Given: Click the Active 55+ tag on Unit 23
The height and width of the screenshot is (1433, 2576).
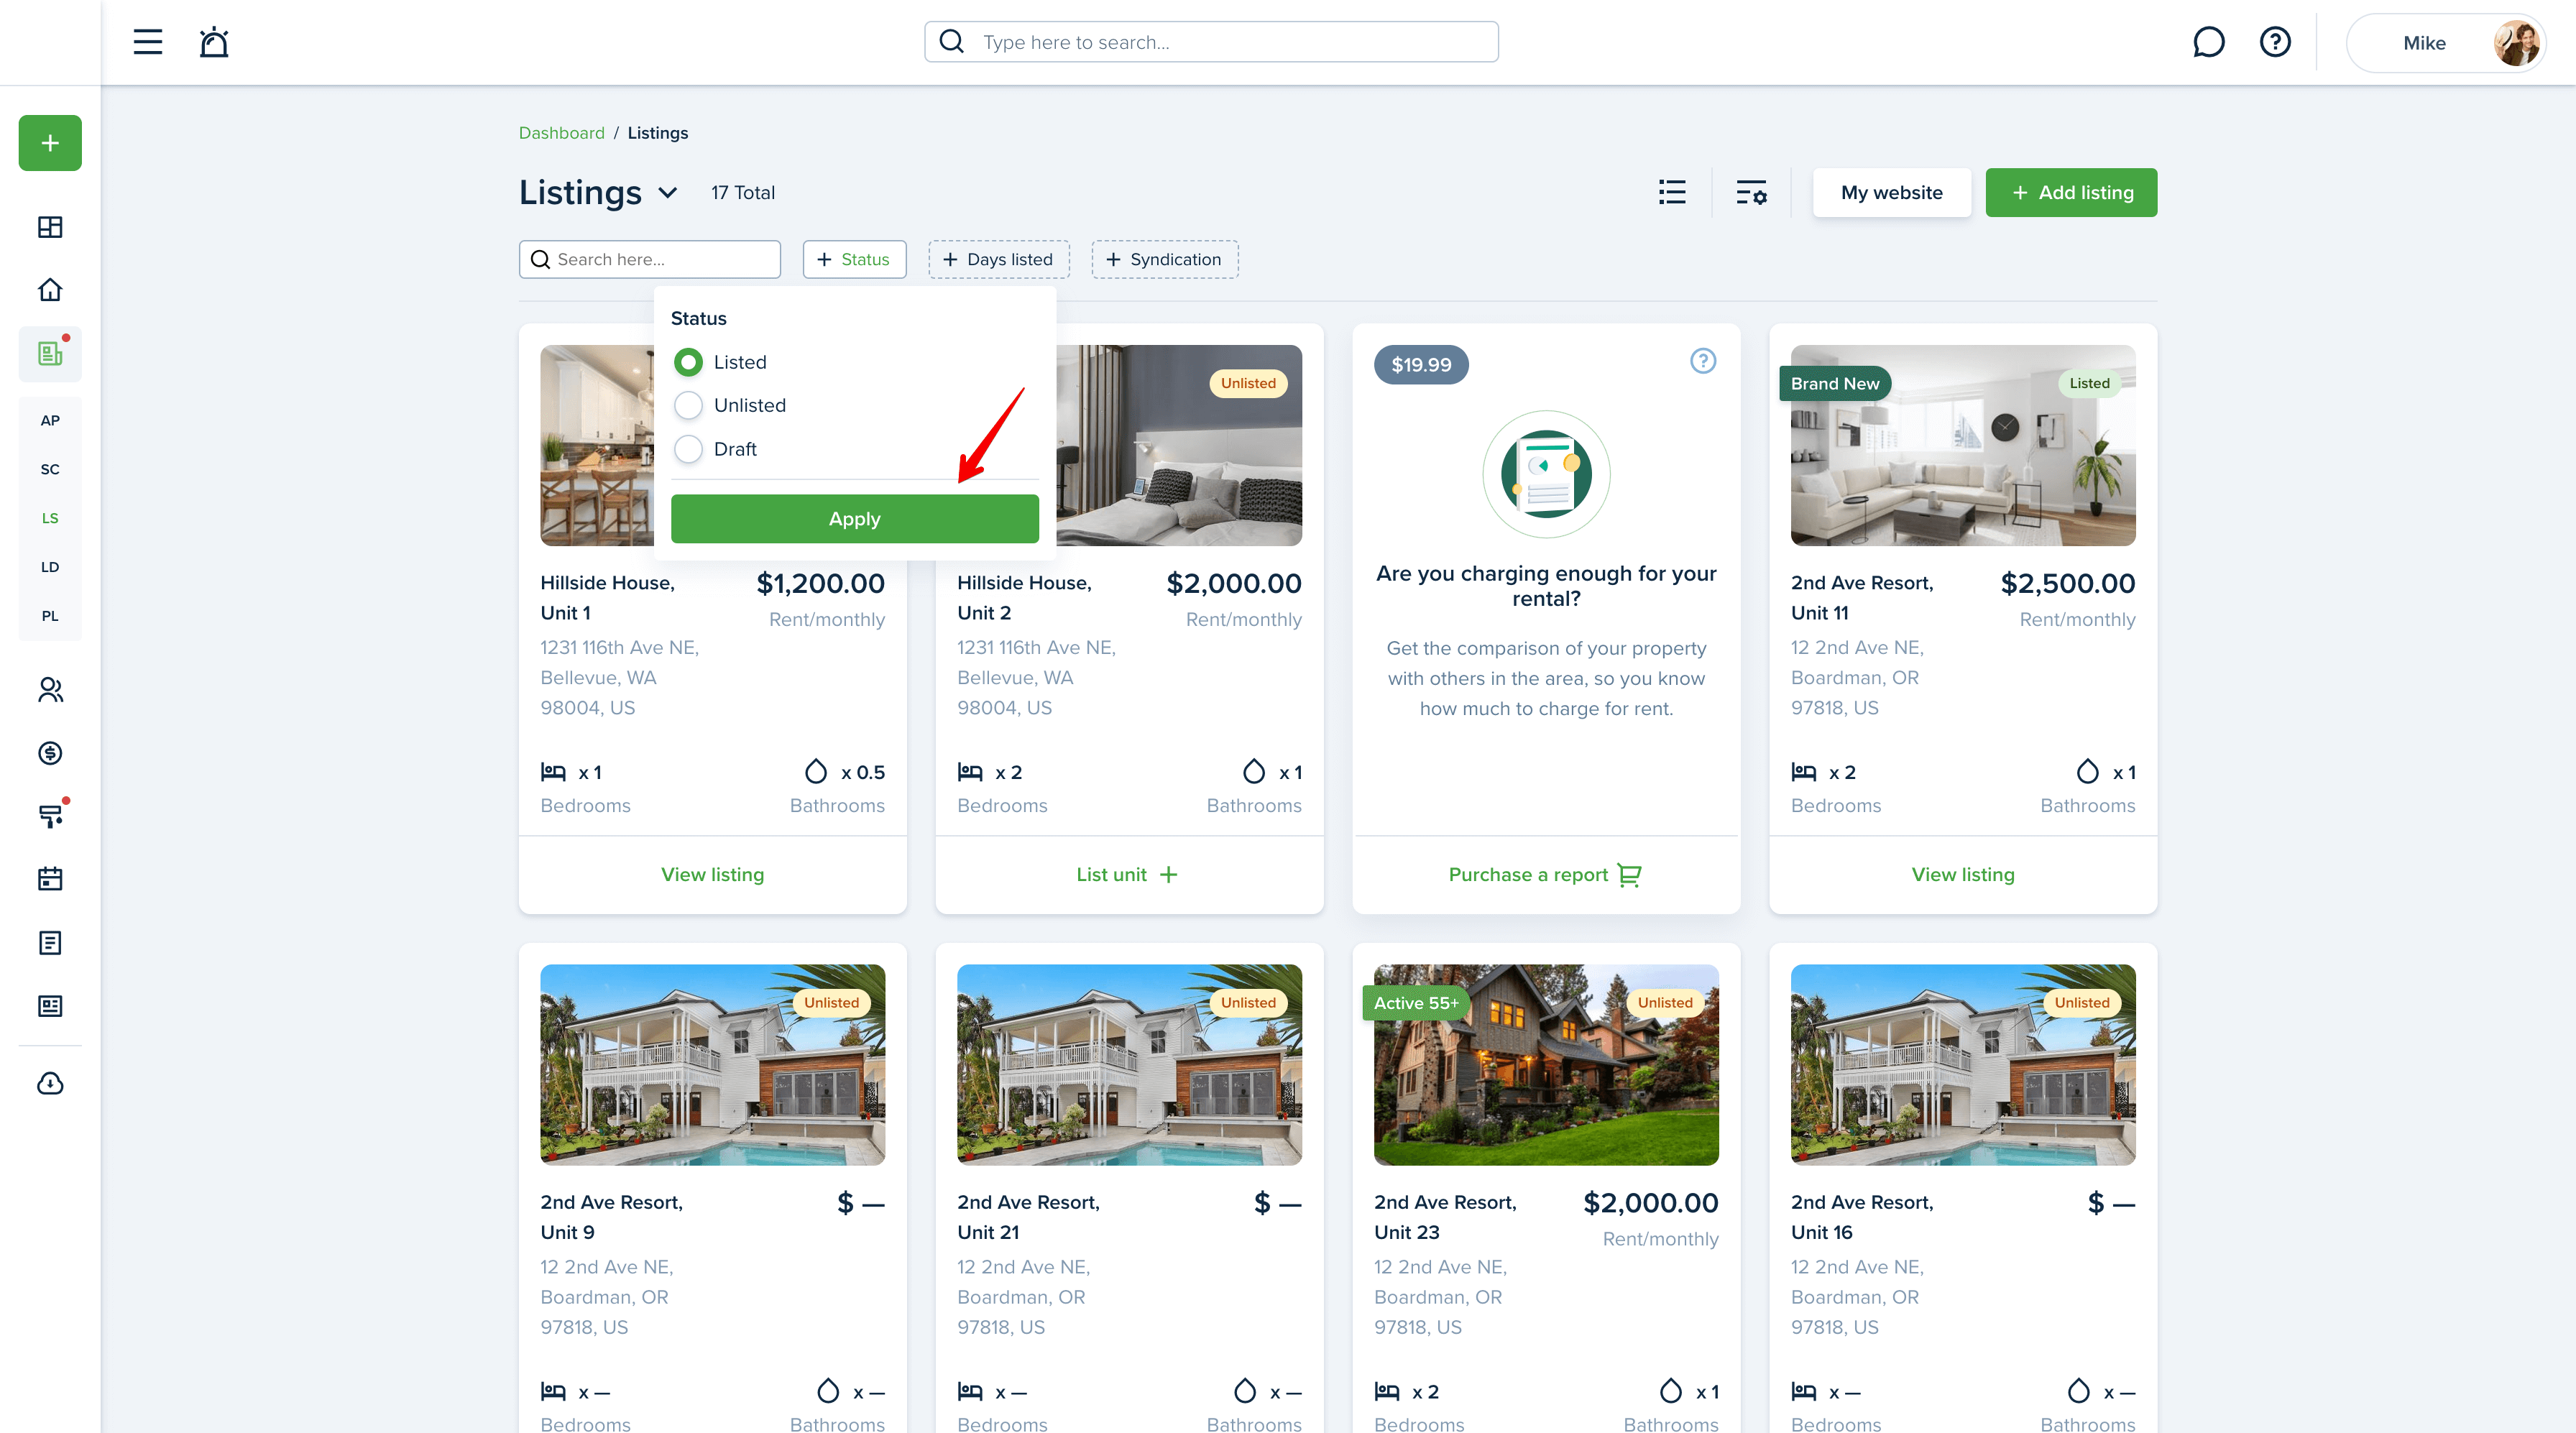Looking at the screenshot, I should coord(1415,1003).
